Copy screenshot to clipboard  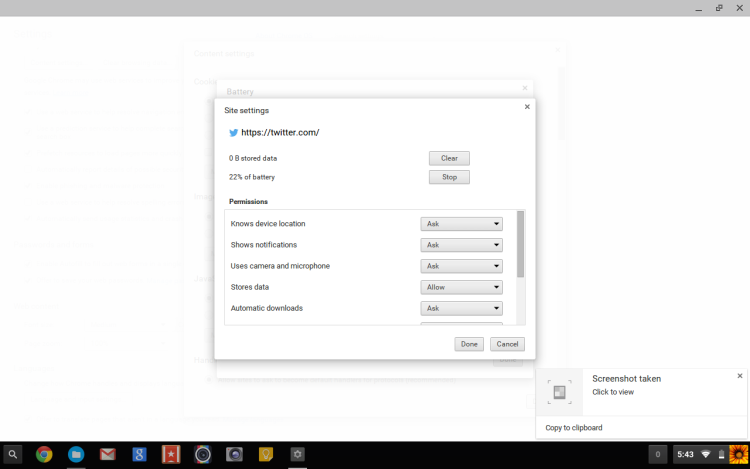(x=574, y=428)
